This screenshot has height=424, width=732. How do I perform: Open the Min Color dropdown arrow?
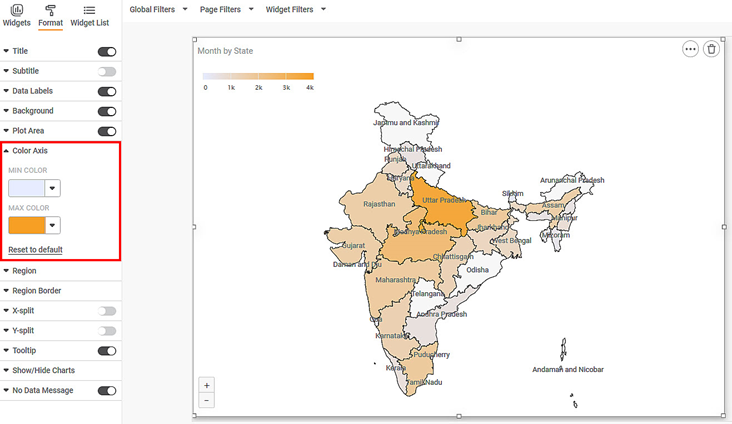pos(53,188)
